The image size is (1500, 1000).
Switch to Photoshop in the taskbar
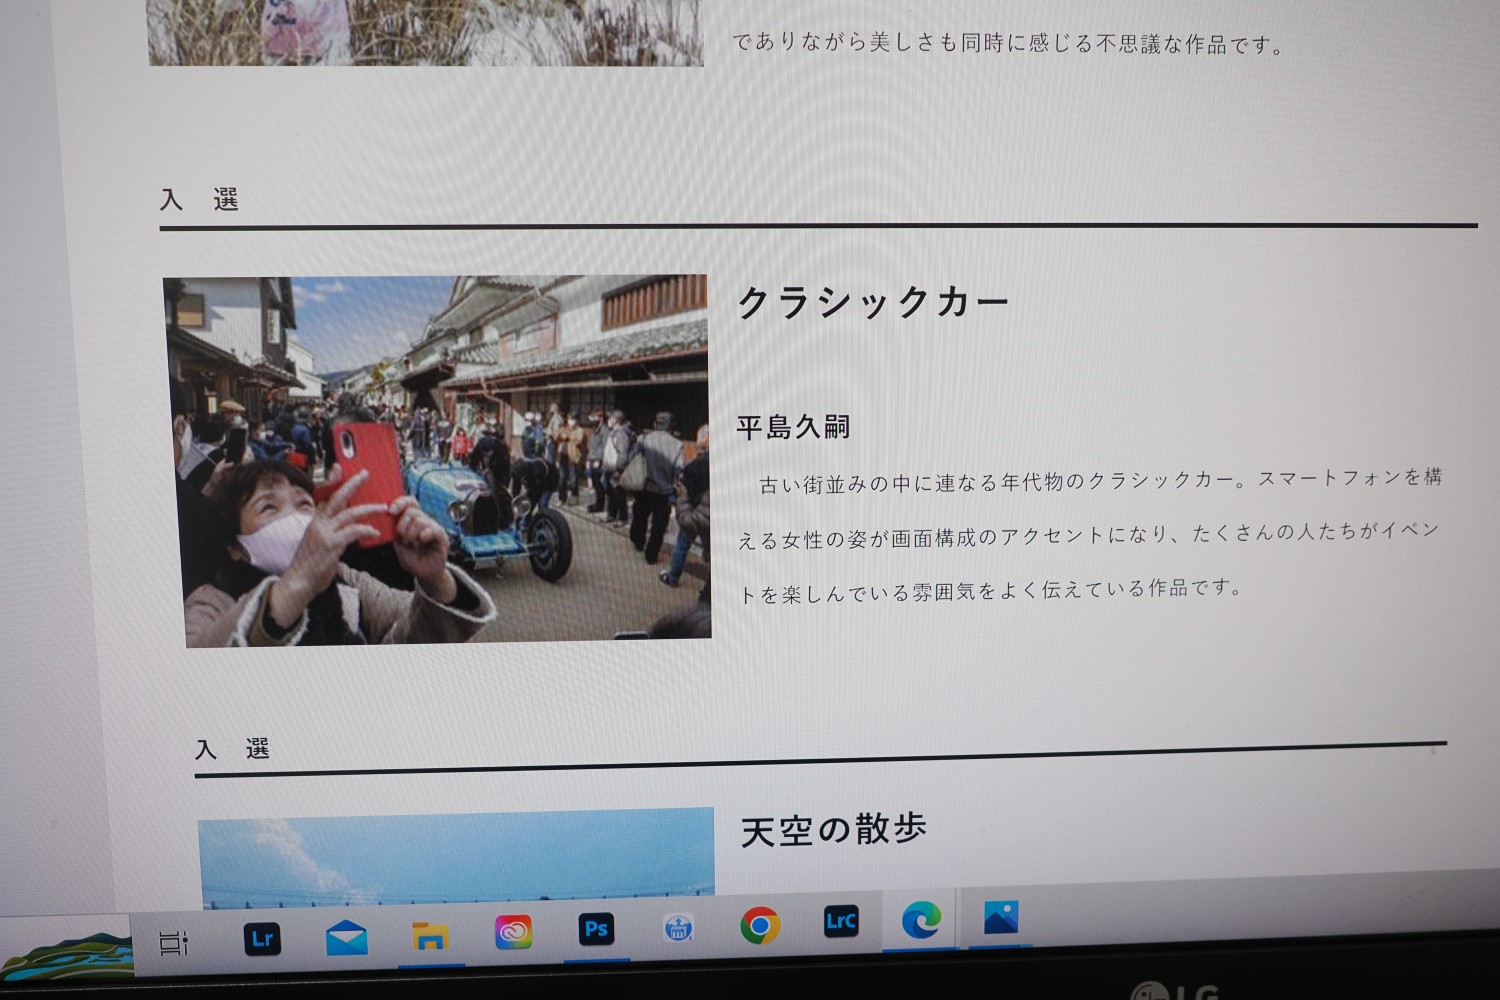tap(596, 930)
